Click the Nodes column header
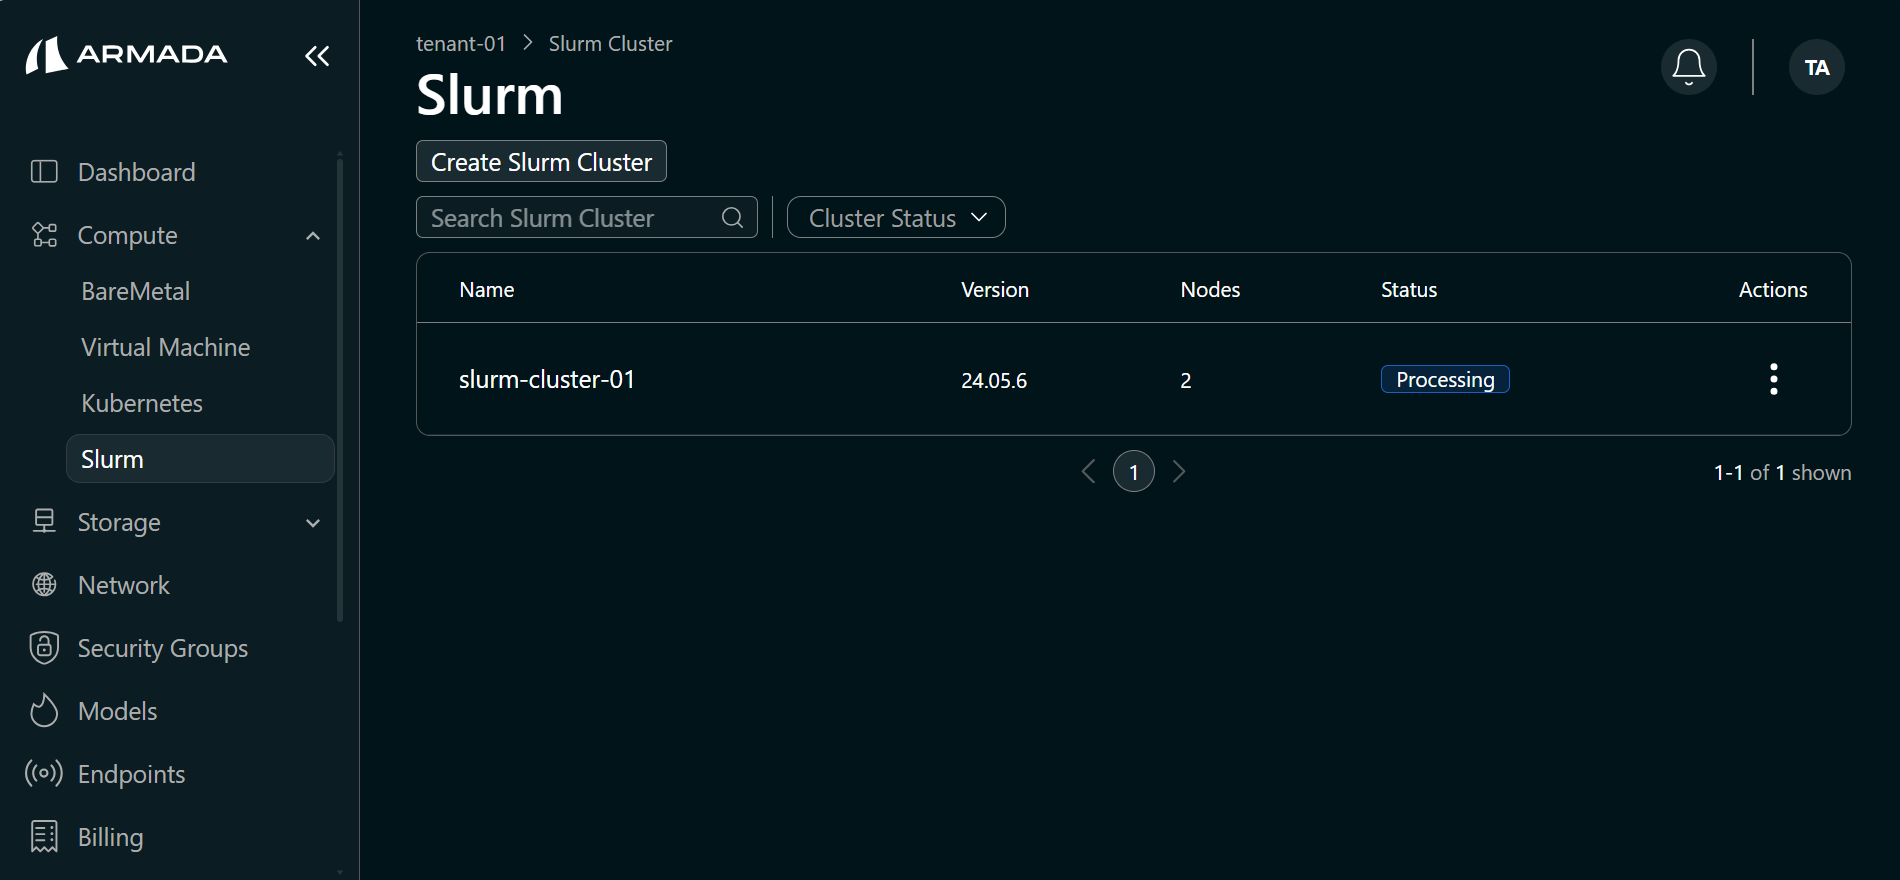The width and height of the screenshot is (1900, 880). pos(1210,290)
